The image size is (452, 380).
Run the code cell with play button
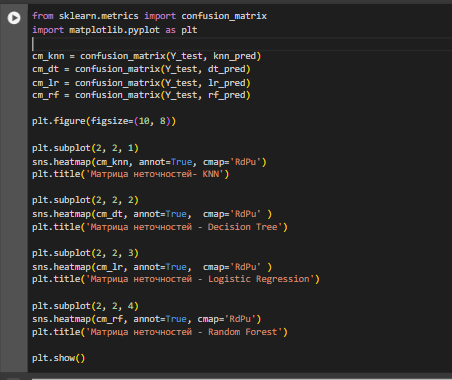click(x=14, y=18)
